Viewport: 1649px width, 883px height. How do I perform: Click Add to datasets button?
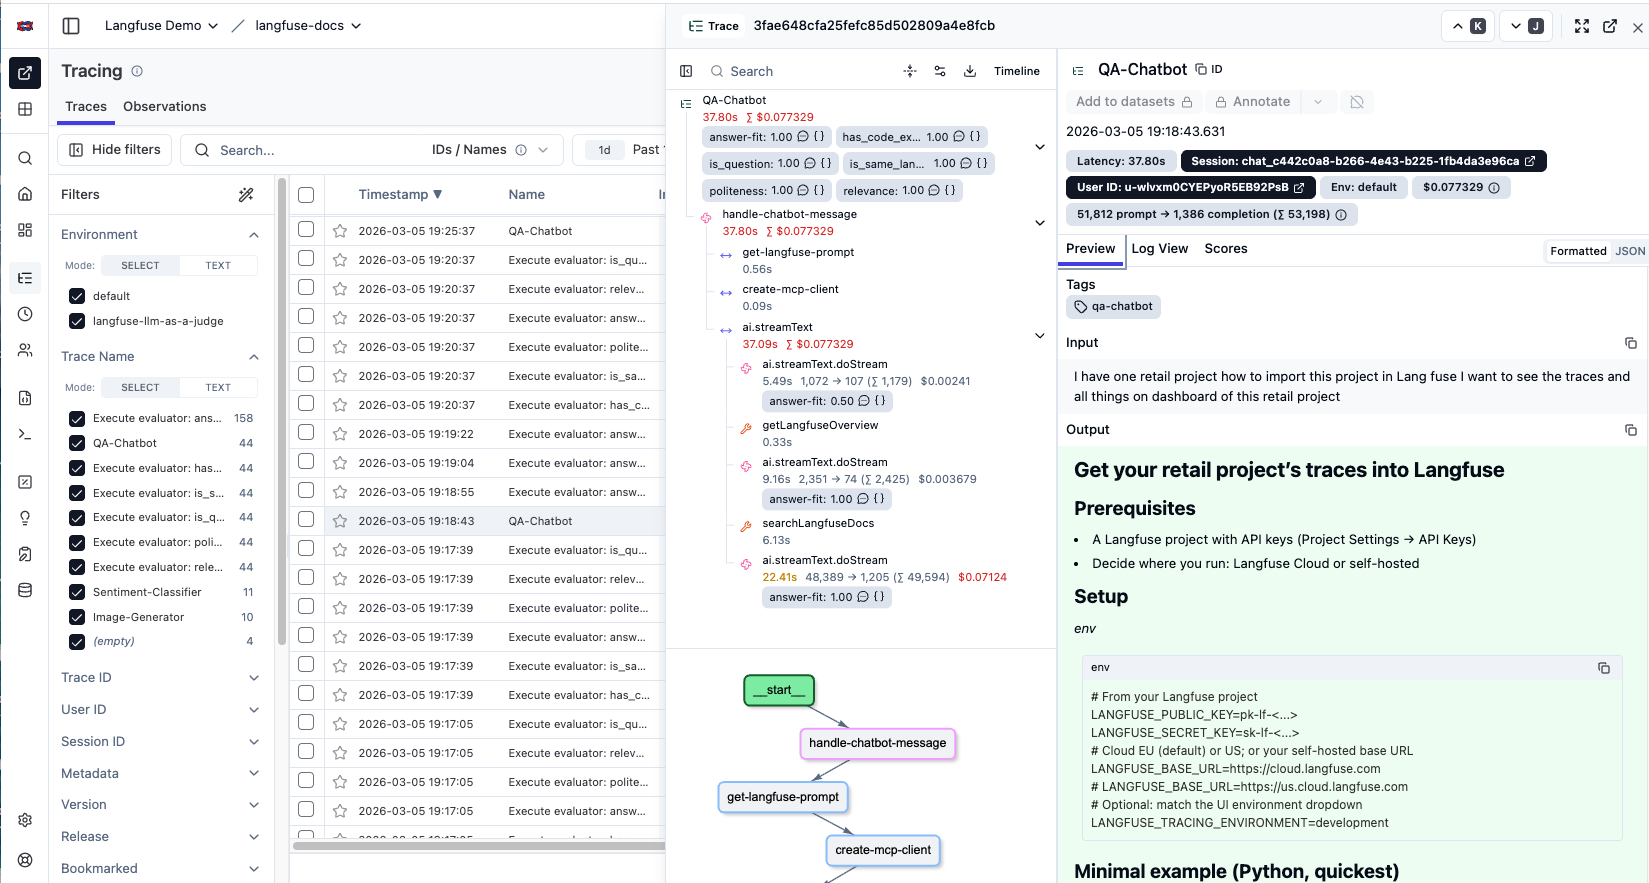(1133, 102)
